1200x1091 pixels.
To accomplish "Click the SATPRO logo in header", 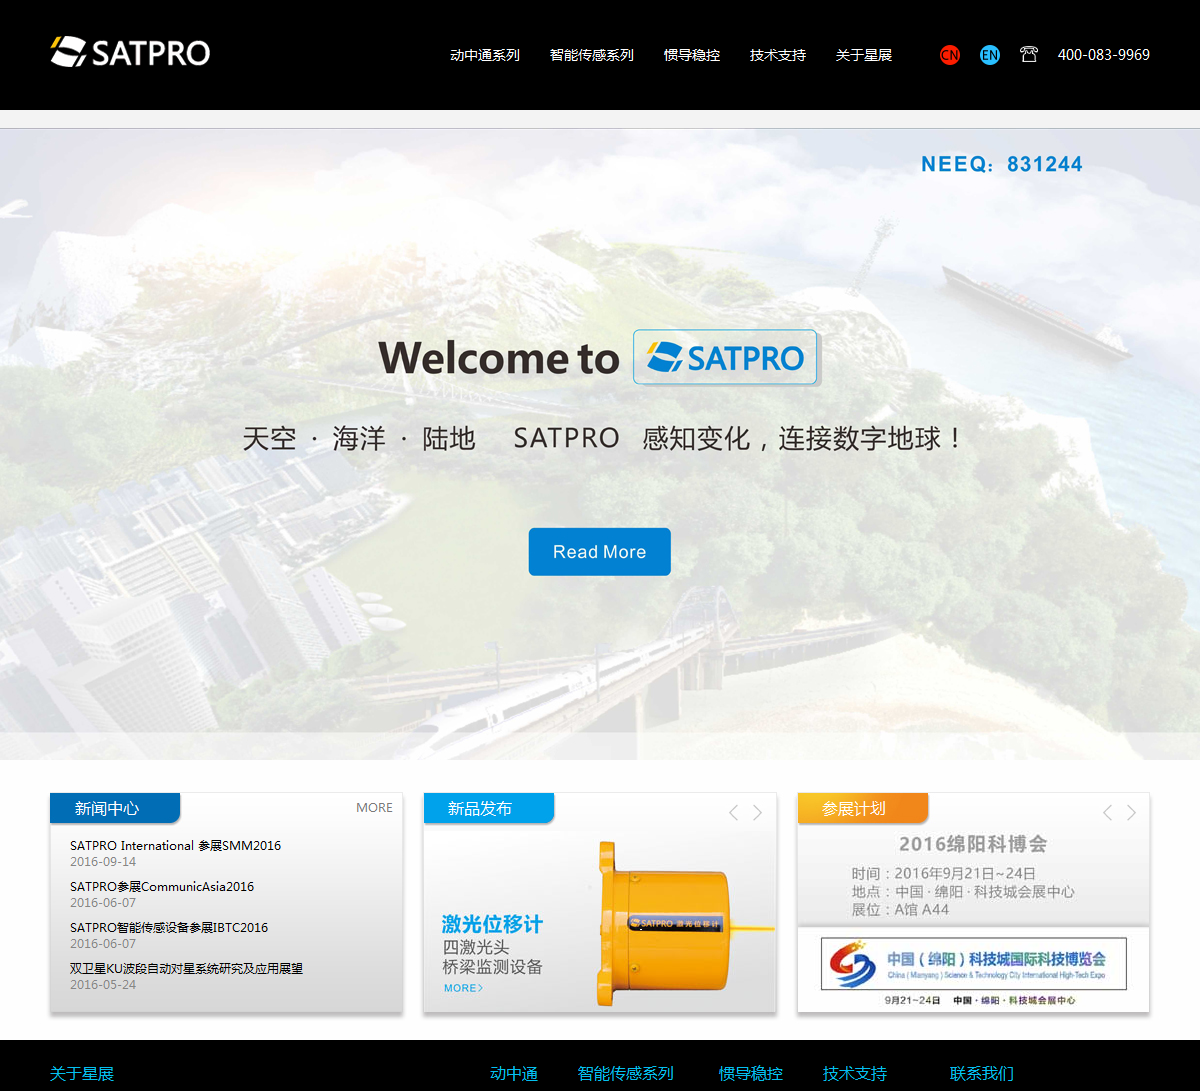I will pos(130,52).
